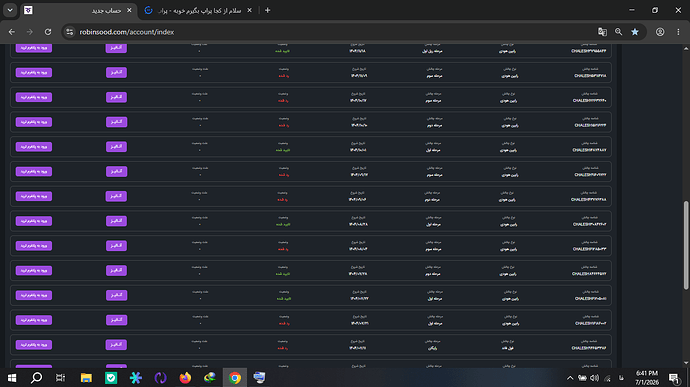Open the Chrome profile menu

tap(660, 32)
